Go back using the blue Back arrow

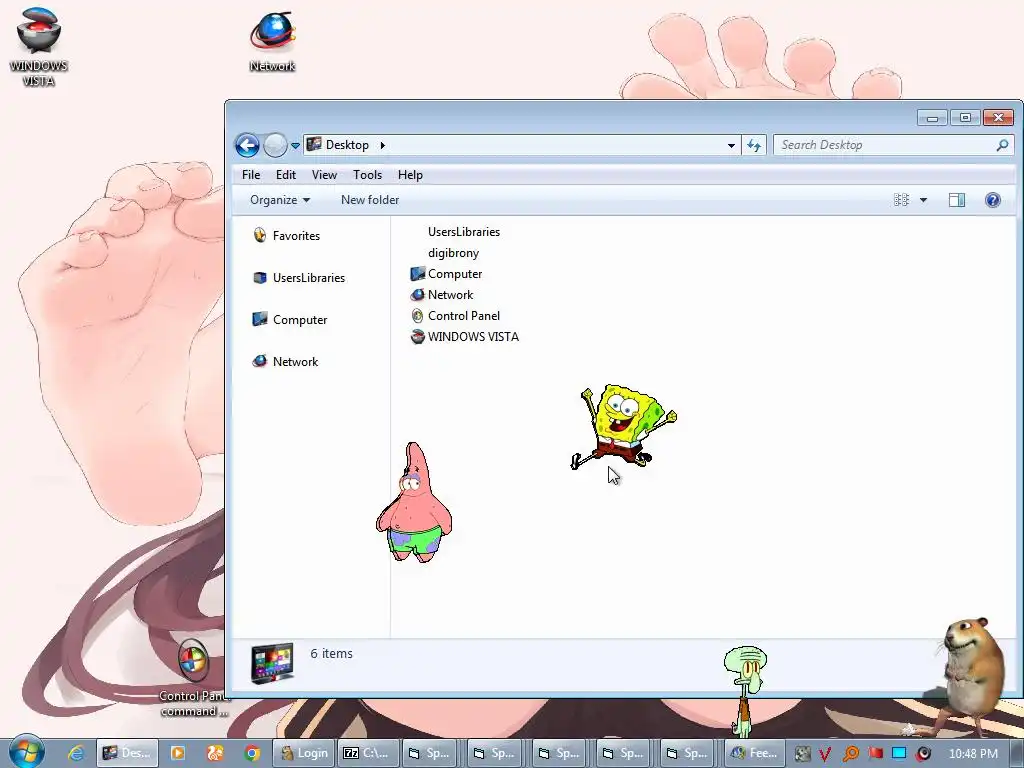[248, 145]
